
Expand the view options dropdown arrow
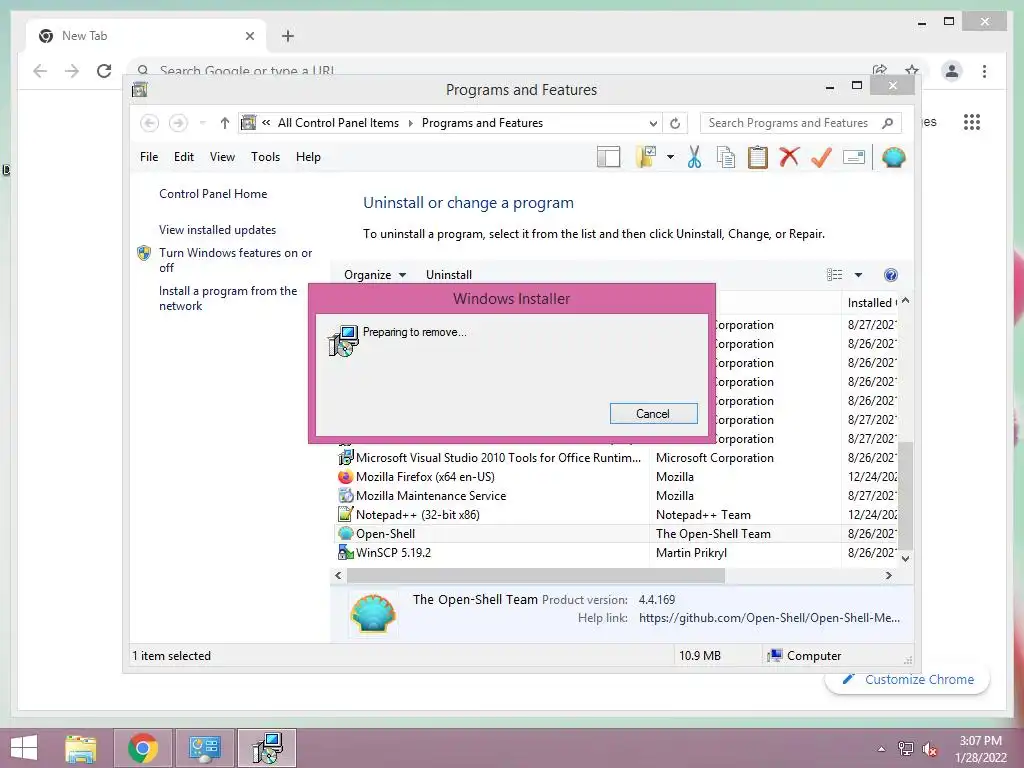point(858,275)
